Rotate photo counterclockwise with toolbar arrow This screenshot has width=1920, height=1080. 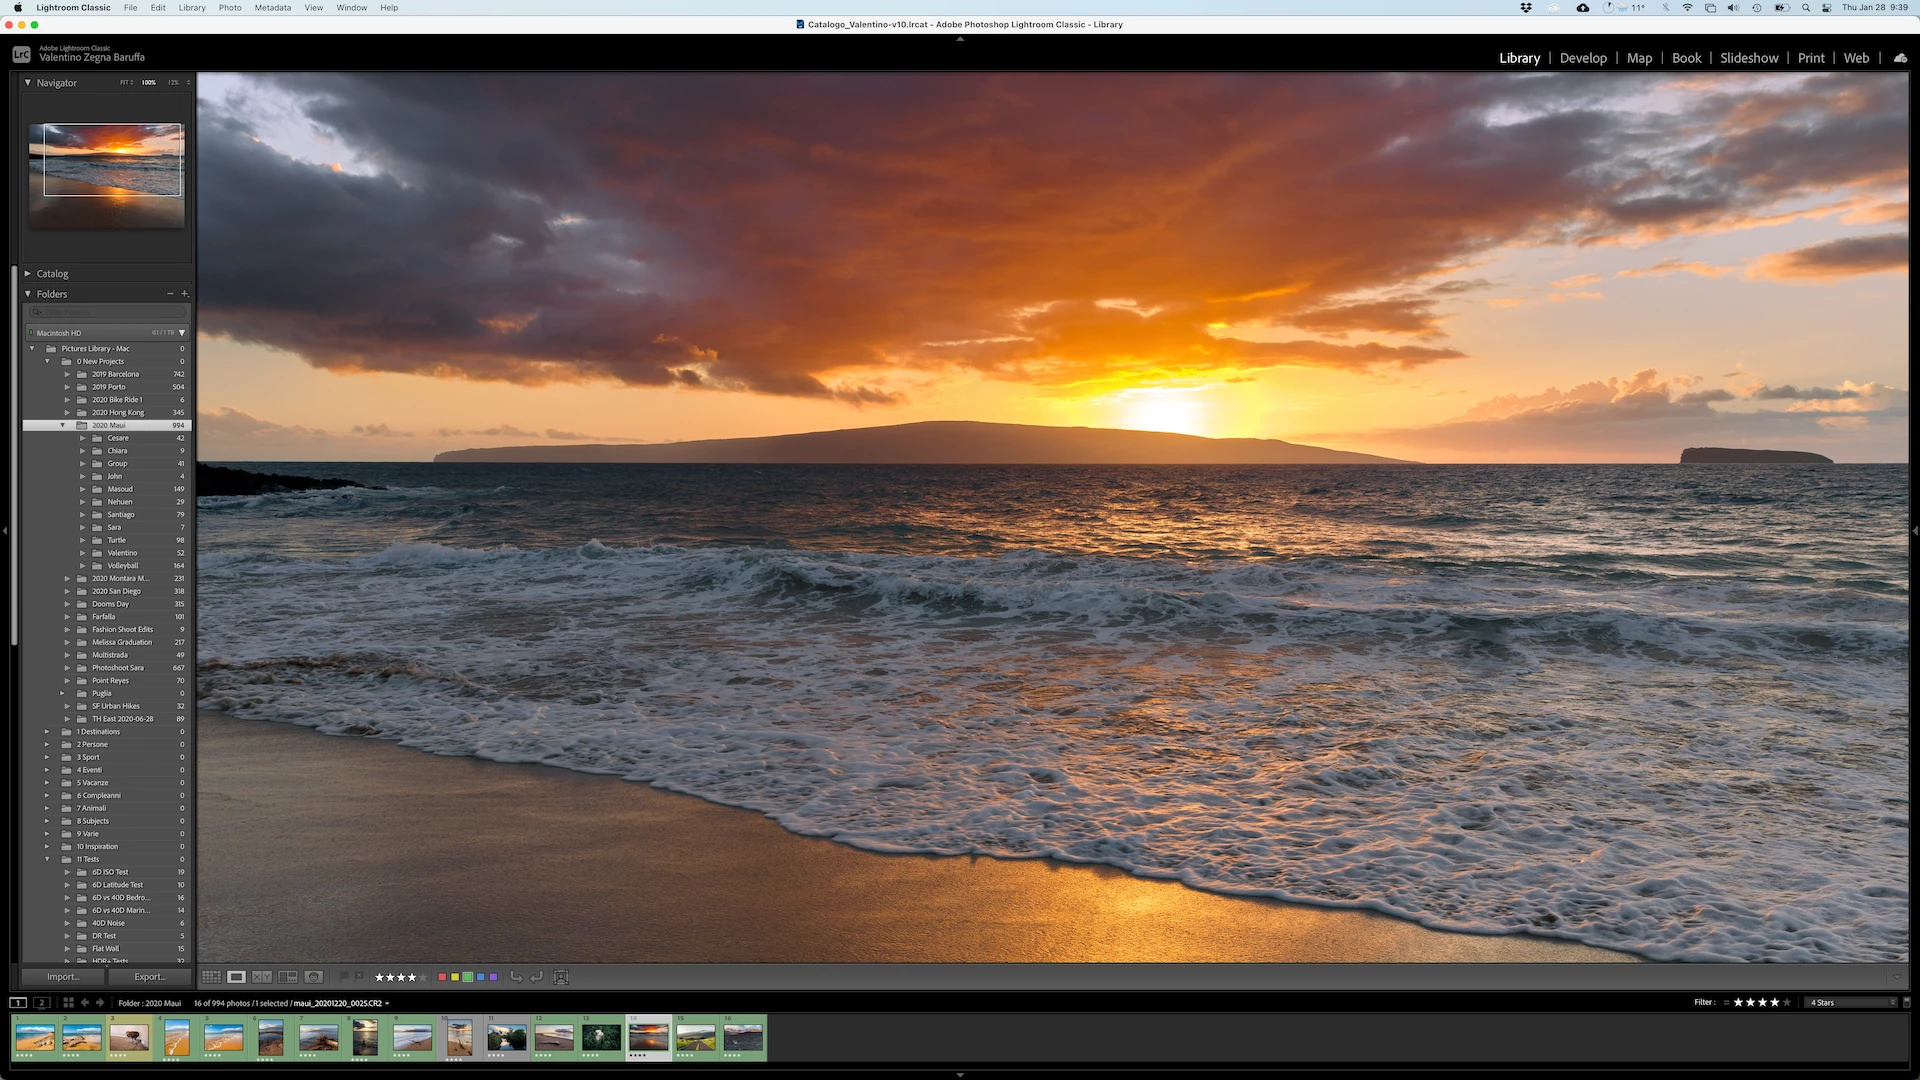click(x=516, y=977)
